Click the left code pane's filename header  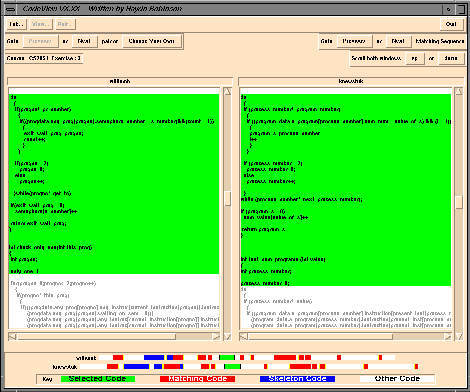point(120,81)
